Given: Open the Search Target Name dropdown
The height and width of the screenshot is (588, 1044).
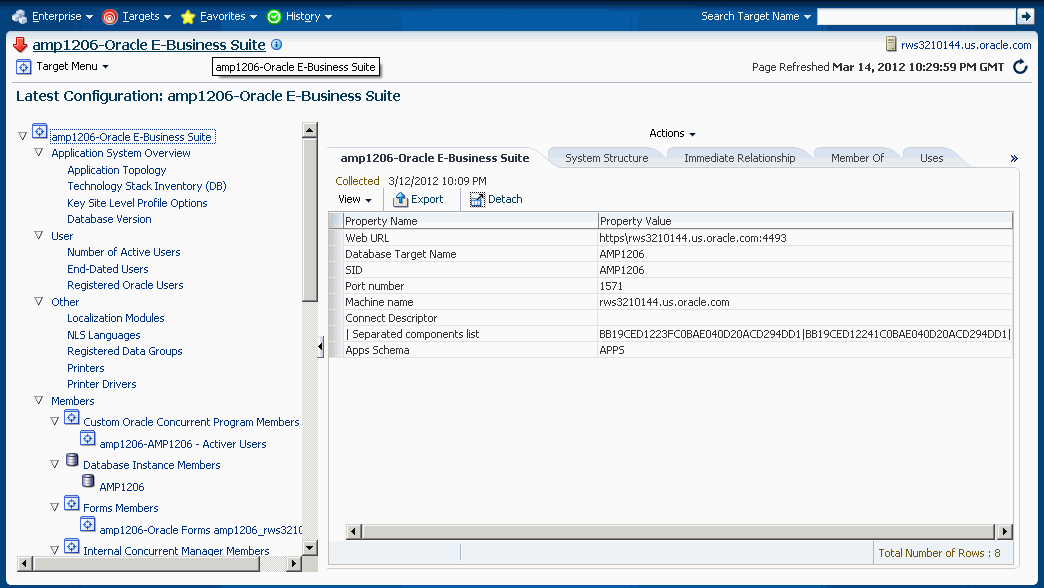Looking at the screenshot, I should [x=756, y=17].
